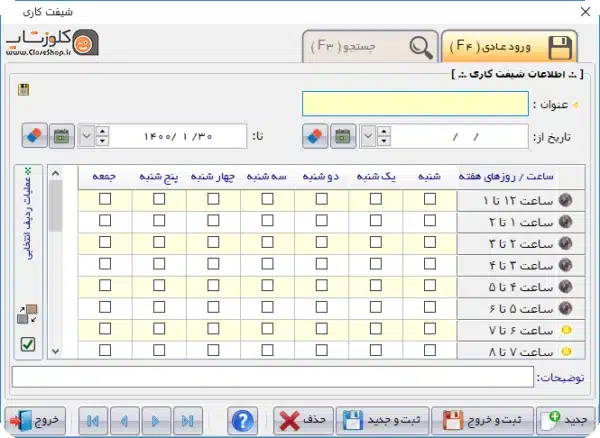Click the جدید new record button
This screenshot has width=600, height=438.
tap(566, 421)
